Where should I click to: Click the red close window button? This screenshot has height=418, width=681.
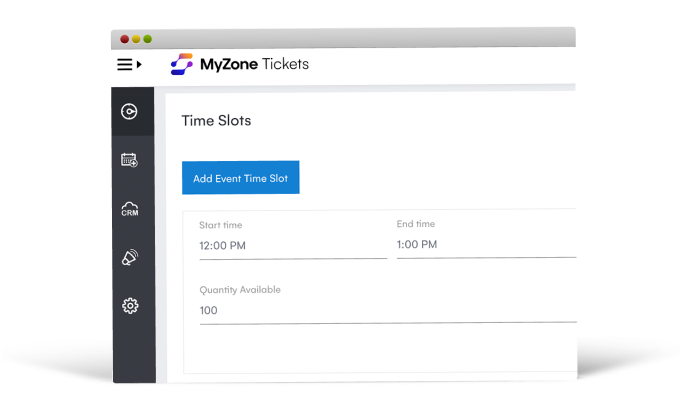[125, 39]
